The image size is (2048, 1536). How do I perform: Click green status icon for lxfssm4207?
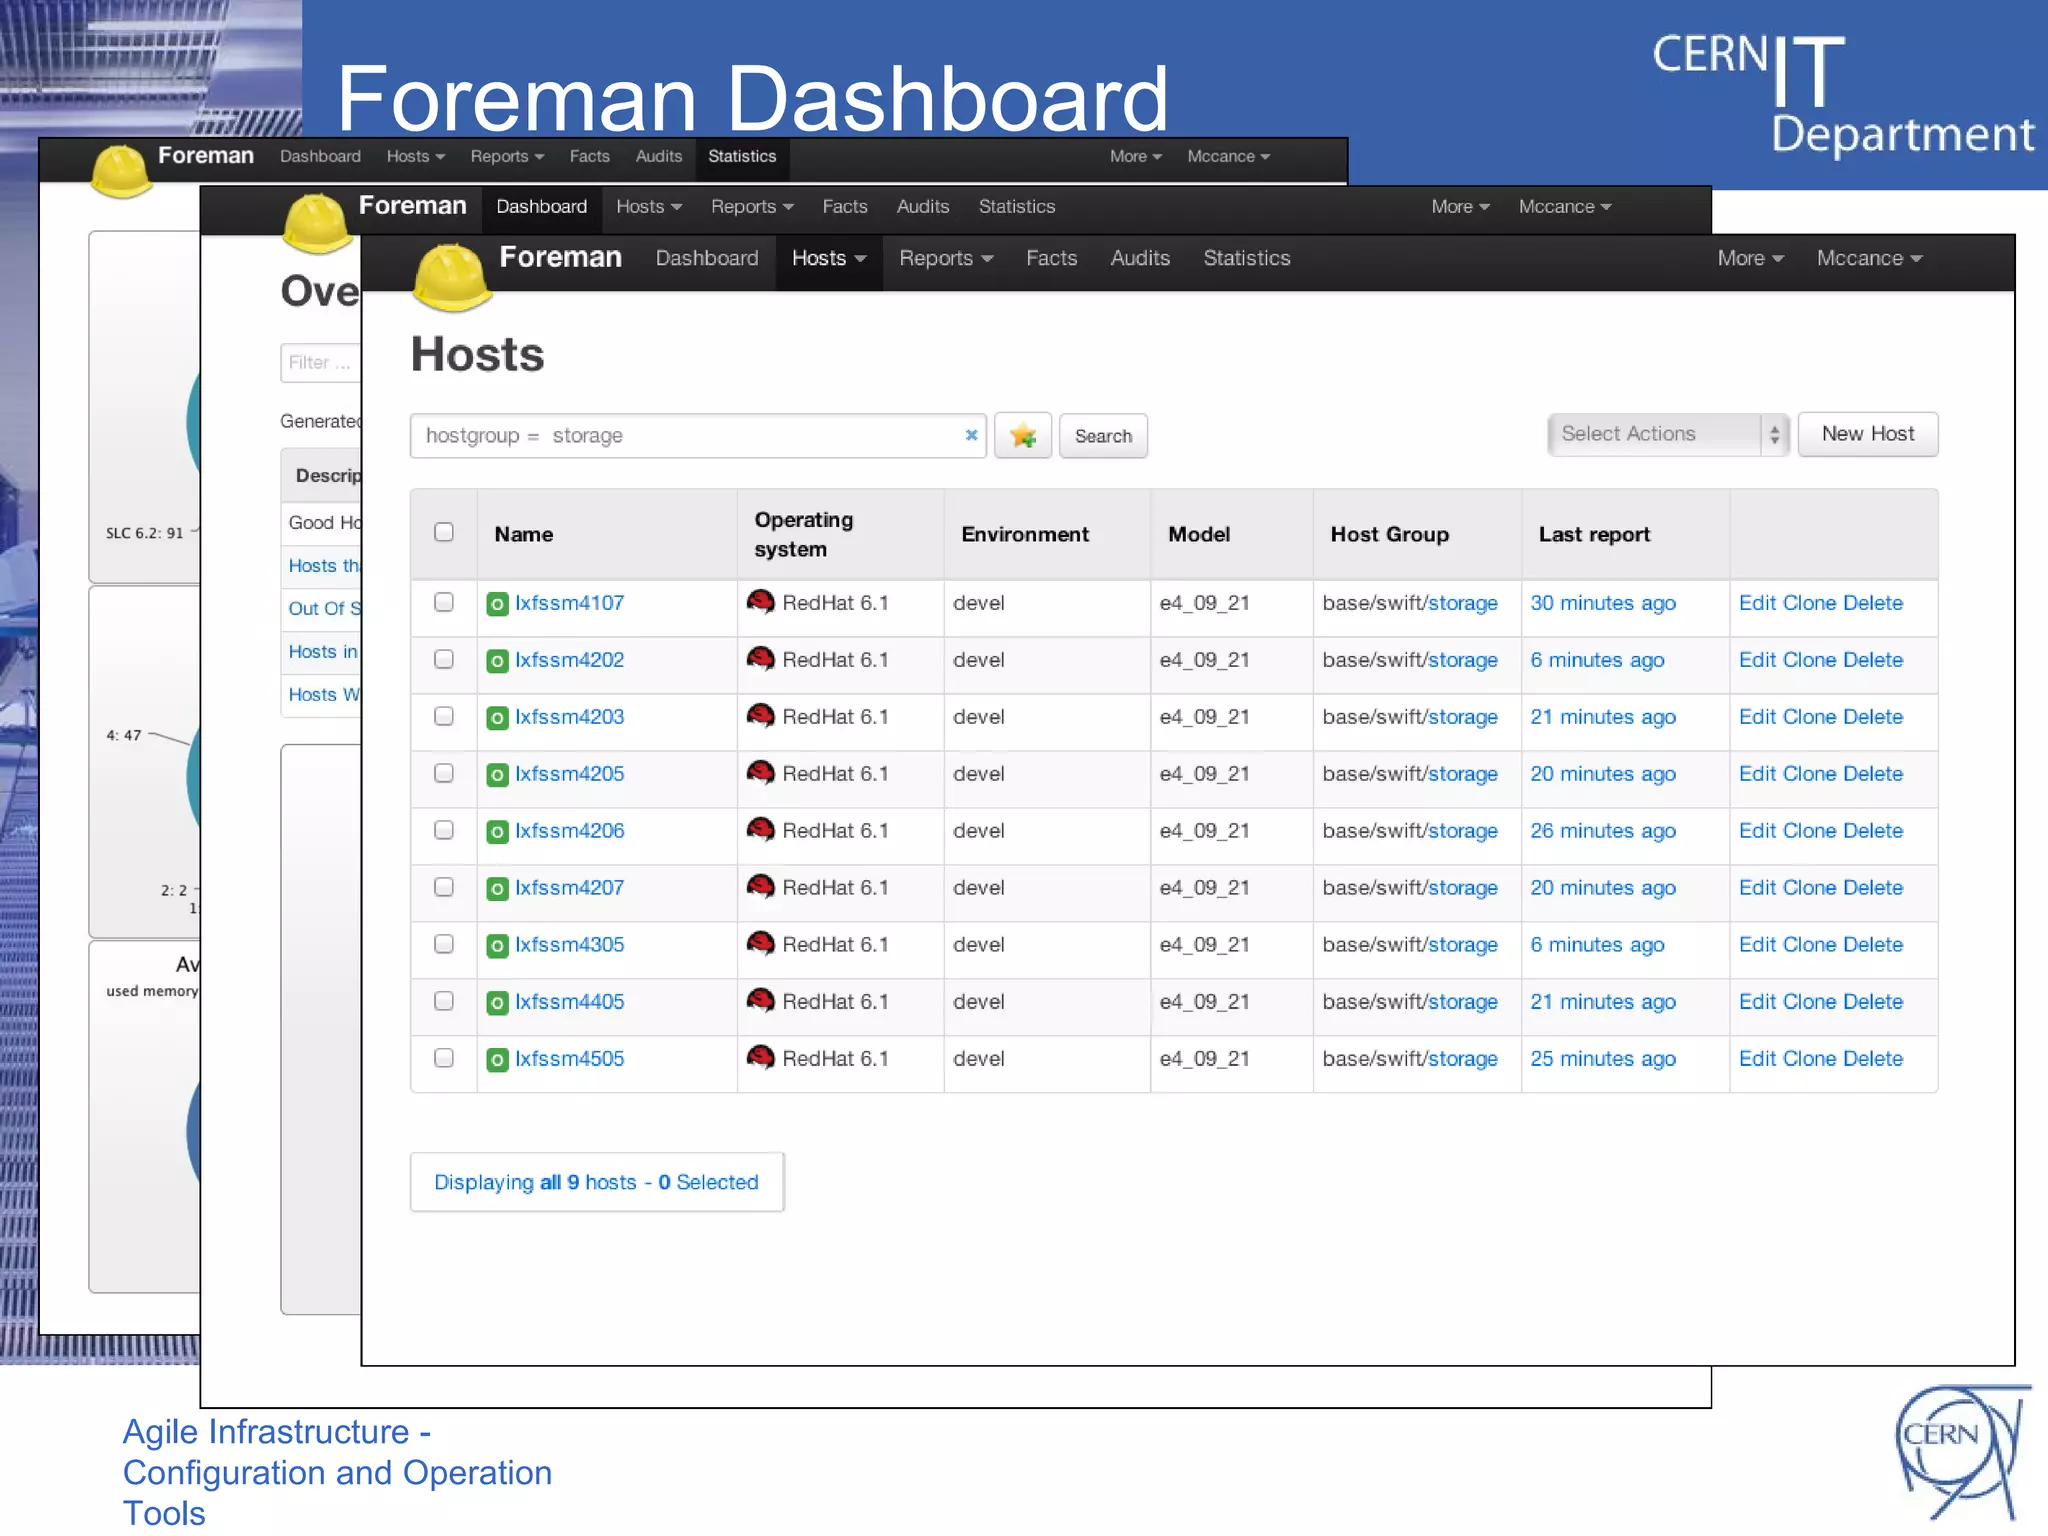497,889
